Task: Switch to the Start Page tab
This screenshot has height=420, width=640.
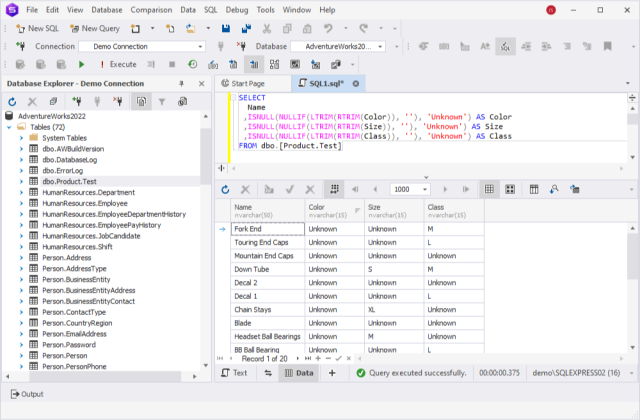Action: pos(248,83)
